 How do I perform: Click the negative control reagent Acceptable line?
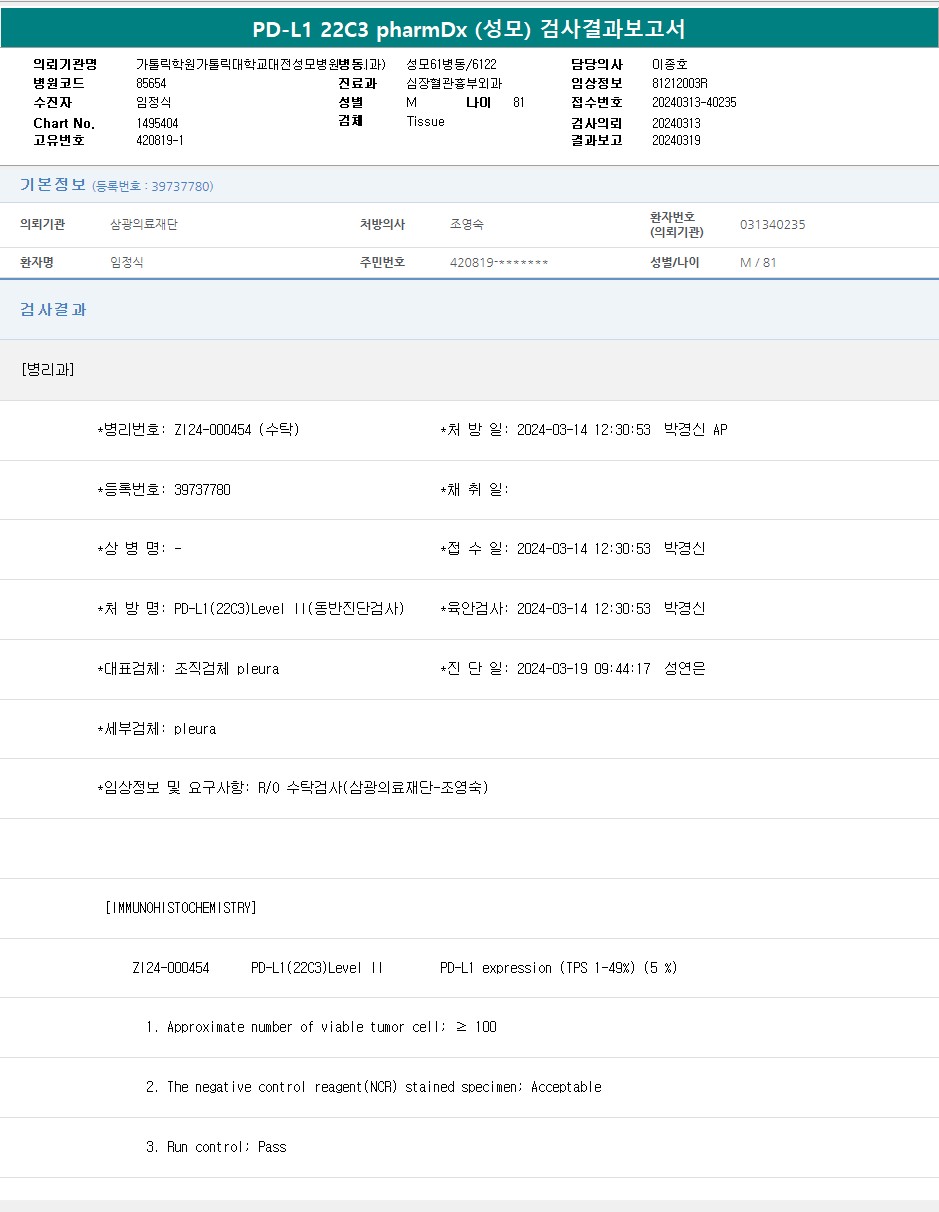pos(374,1087)
